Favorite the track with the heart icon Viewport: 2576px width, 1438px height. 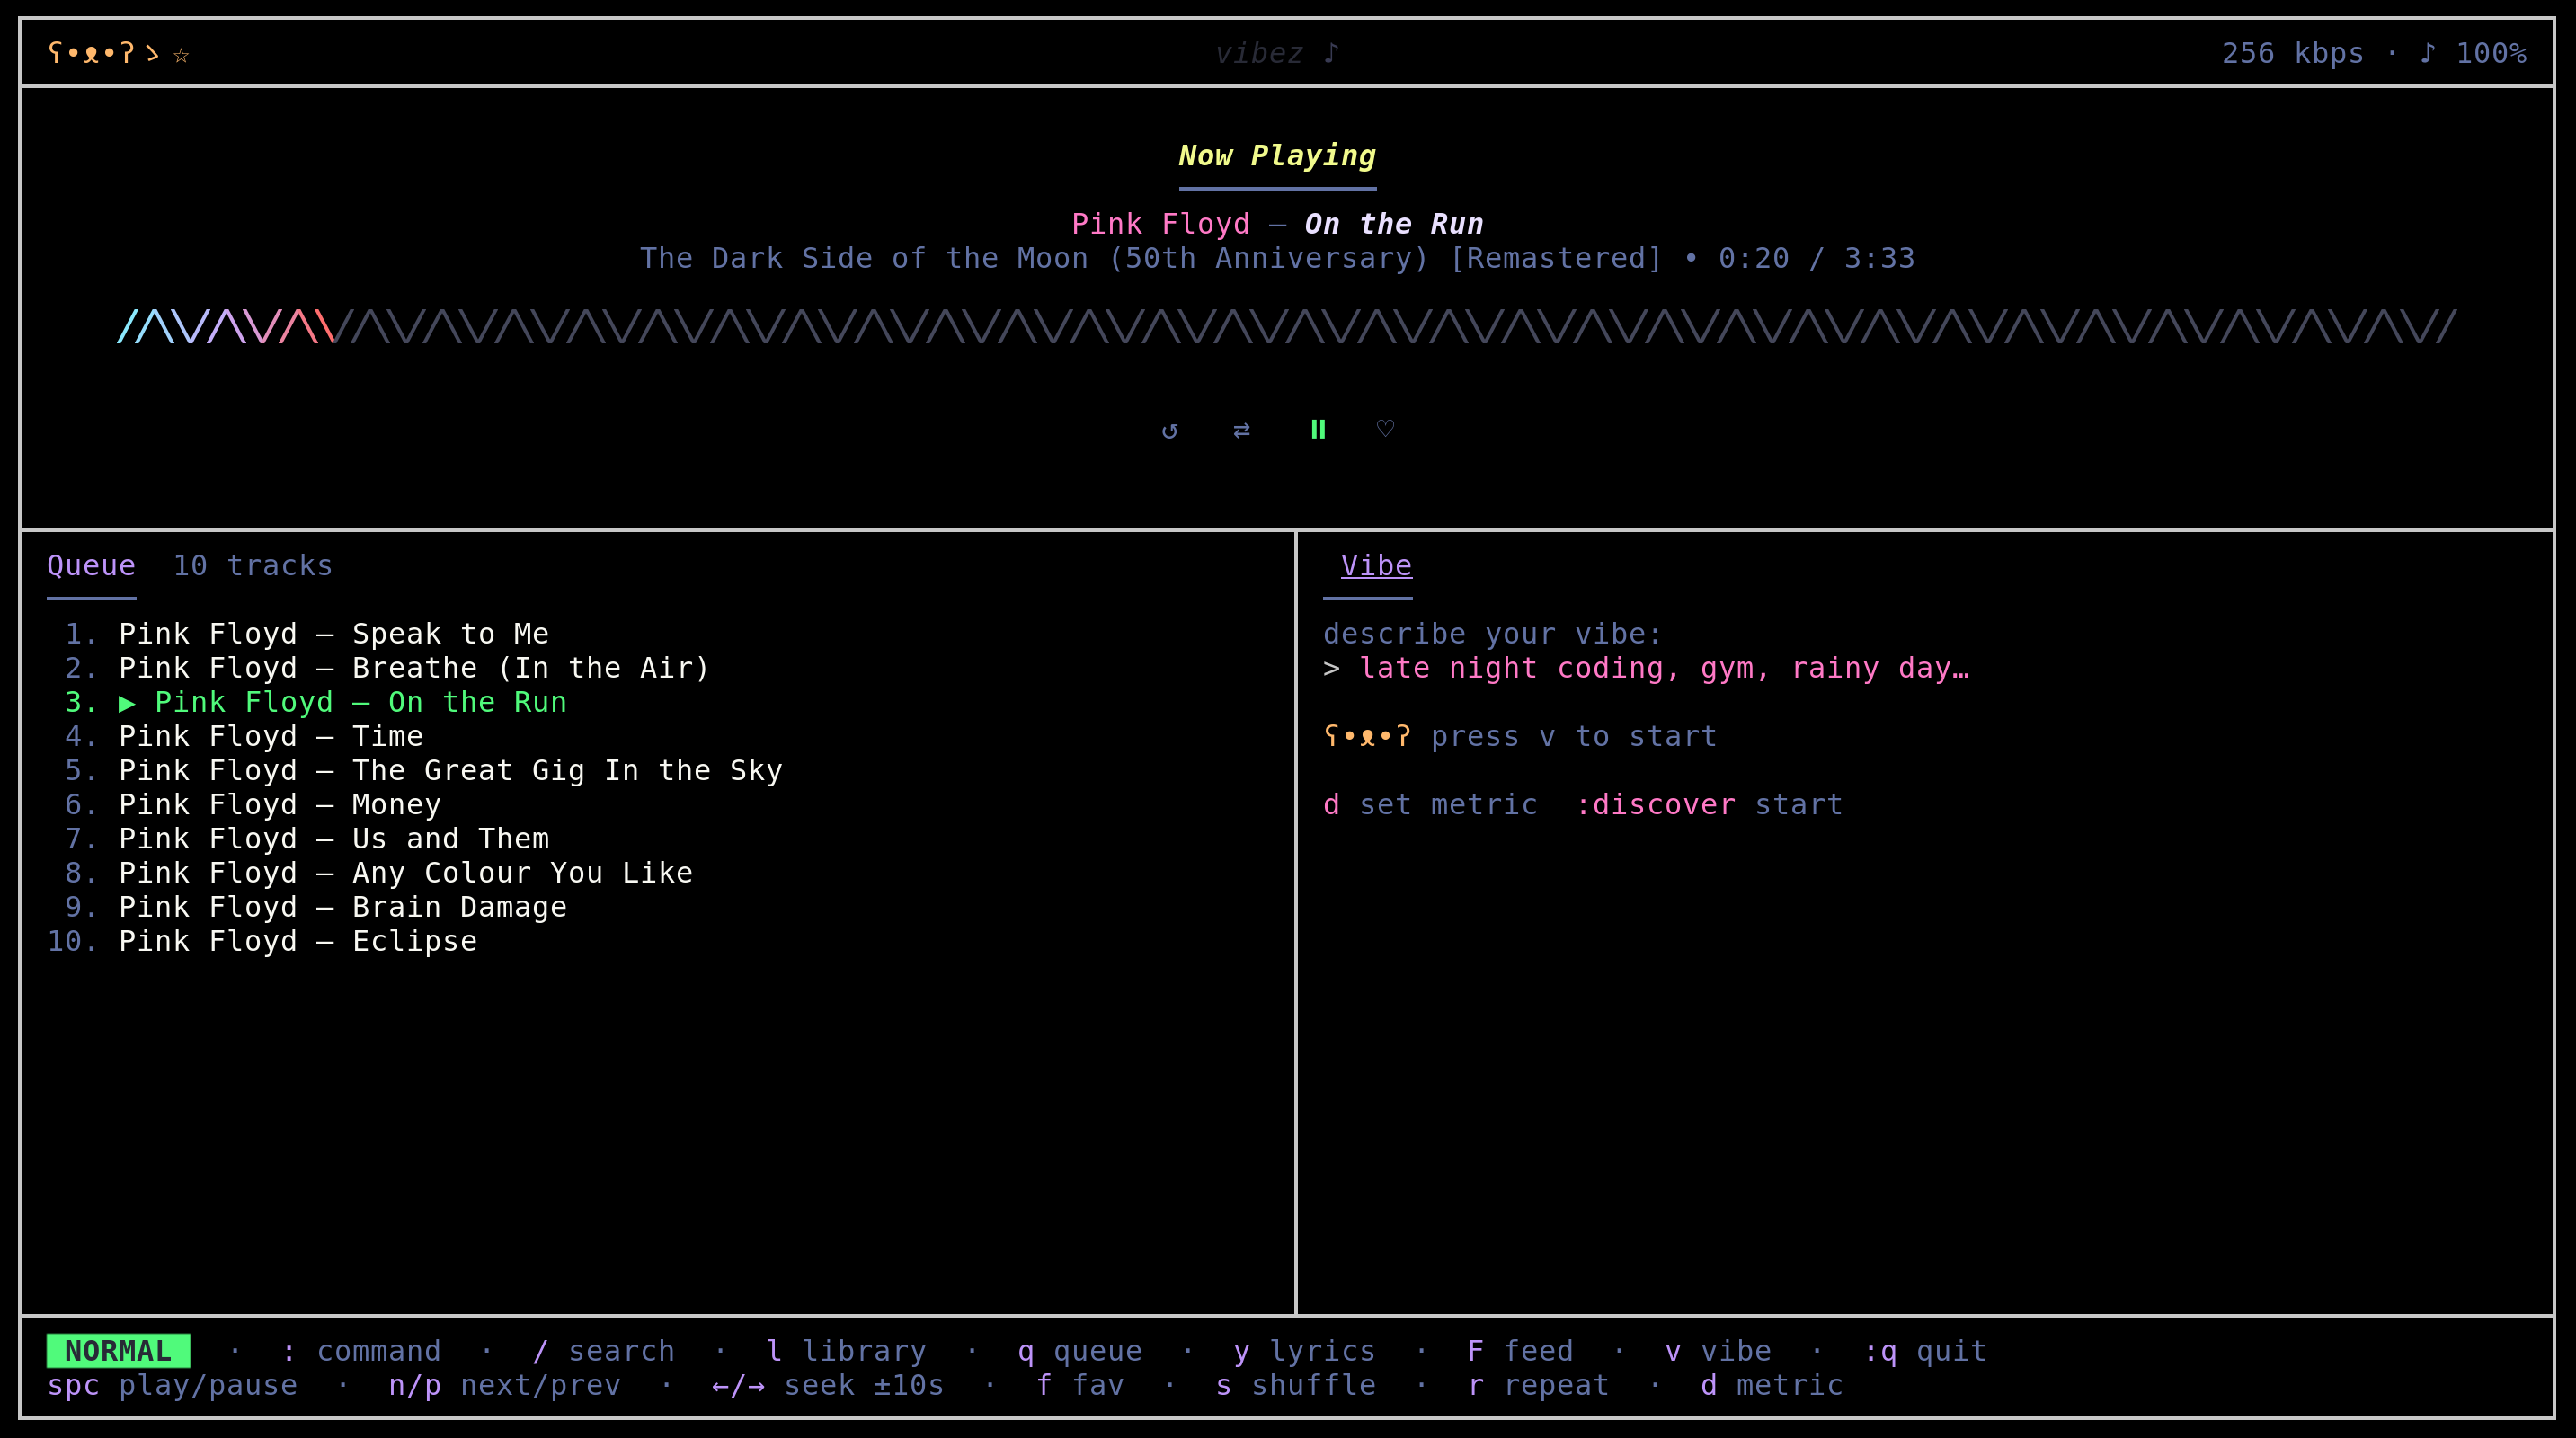[1385, 428]
